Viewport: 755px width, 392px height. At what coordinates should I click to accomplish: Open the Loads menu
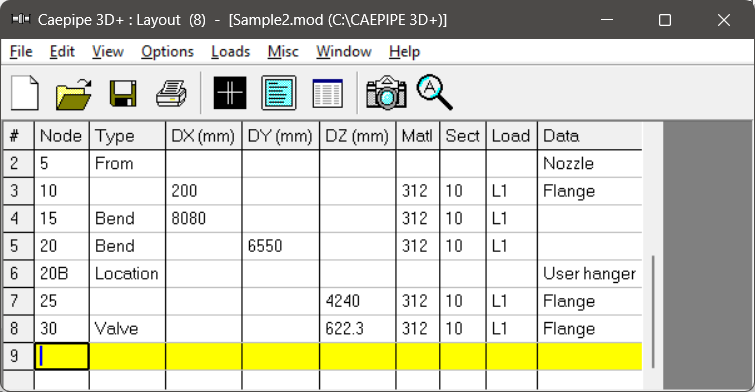coord(231,52)
